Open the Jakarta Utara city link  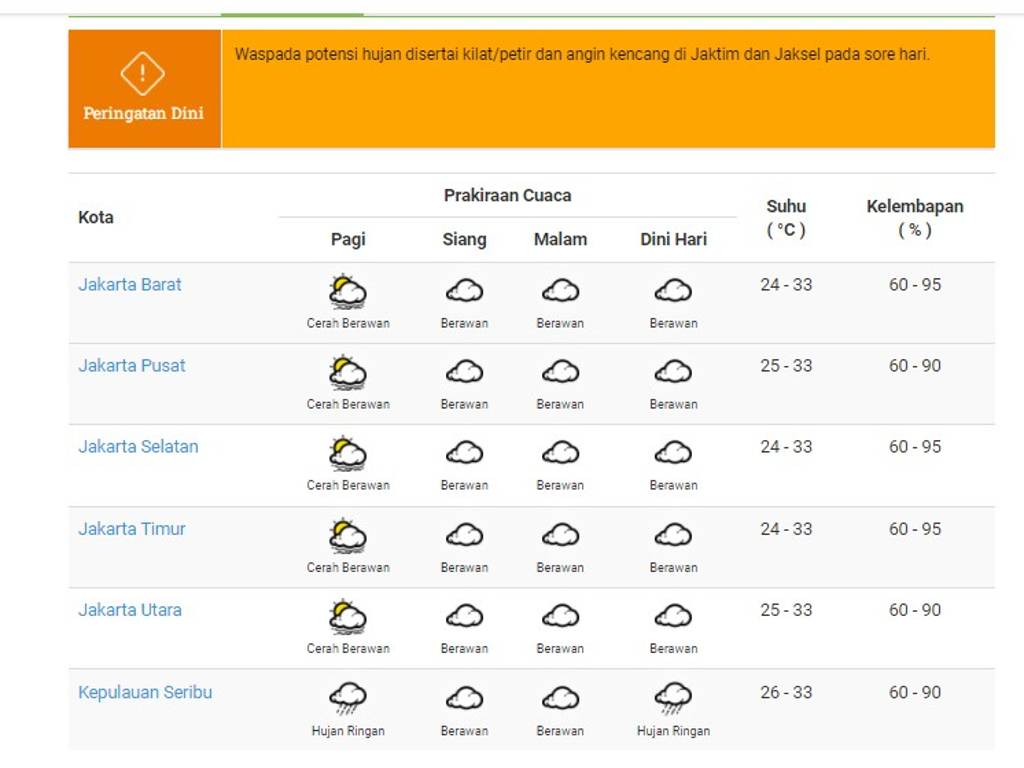coord(130,610)
